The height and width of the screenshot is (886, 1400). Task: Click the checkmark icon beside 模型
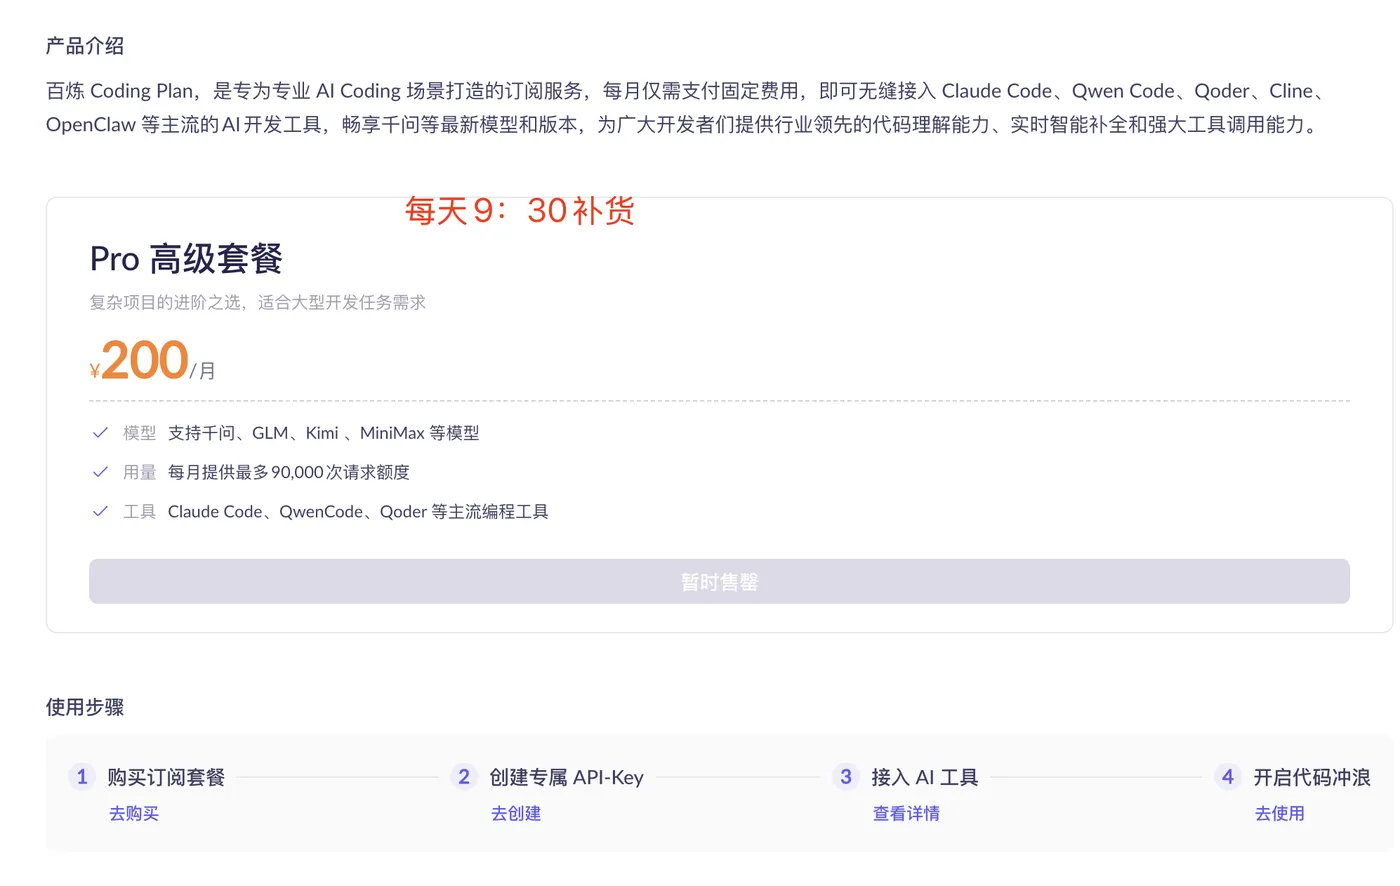click(x=99, y=433)
